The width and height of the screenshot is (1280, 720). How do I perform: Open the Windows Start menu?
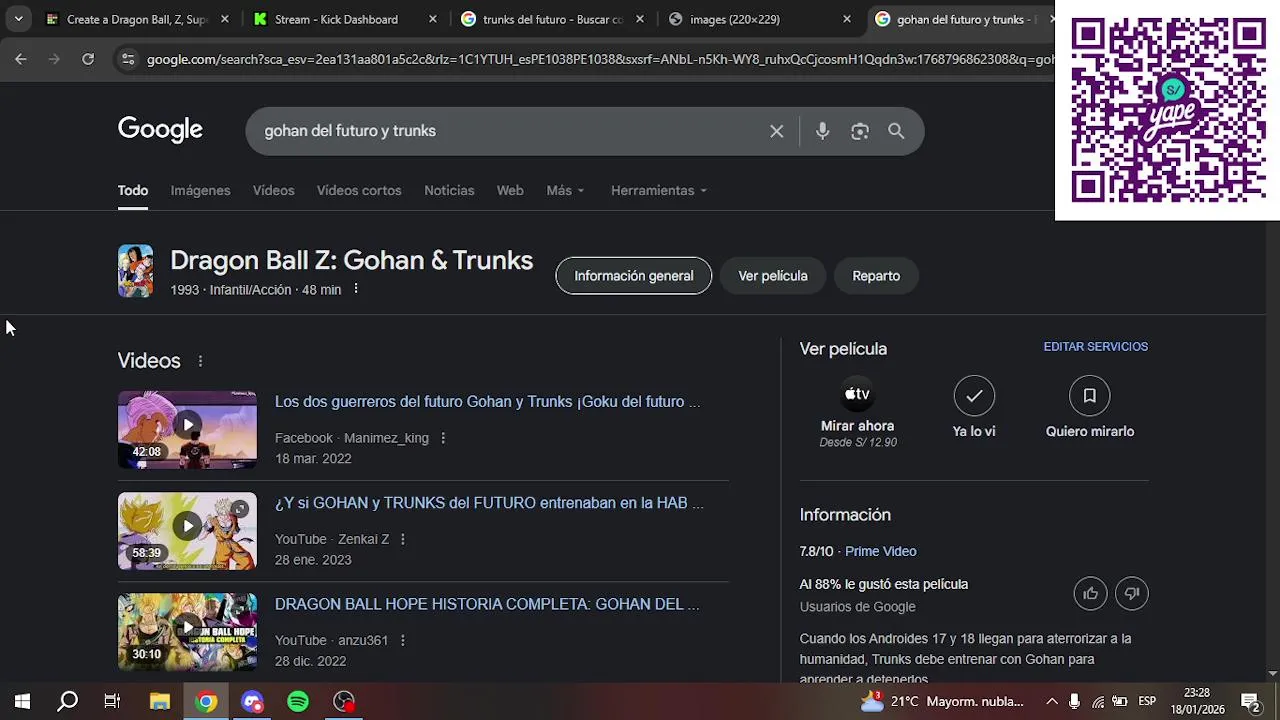pyautogui.click(x=22, y=702)
